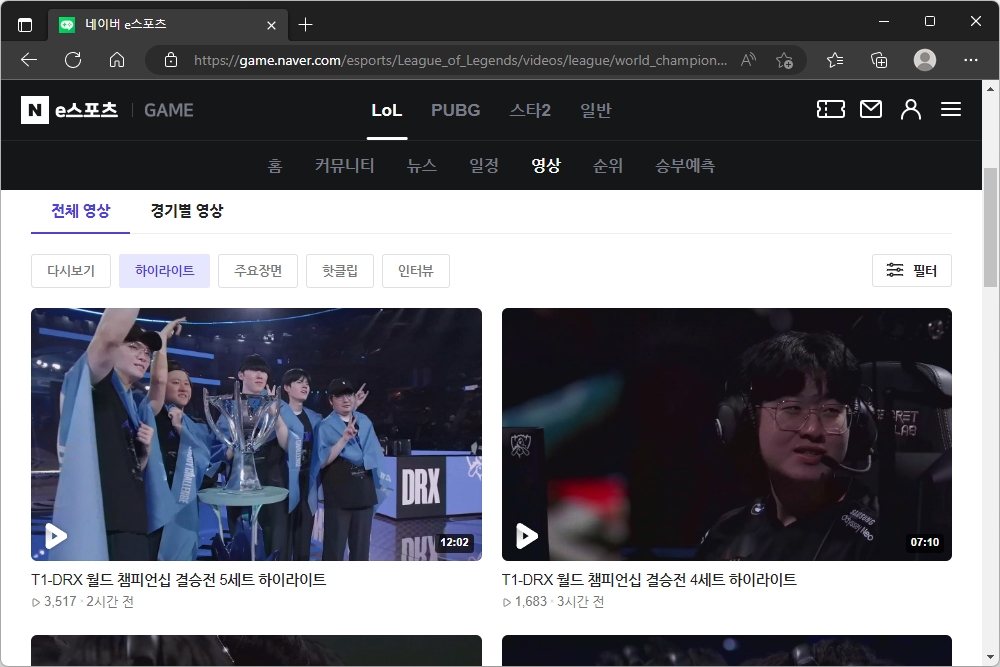Click the page vertical scrollbar thumb
Image resolution: width=1000 pixels, height=667 pixels.
tap(990, 227)
